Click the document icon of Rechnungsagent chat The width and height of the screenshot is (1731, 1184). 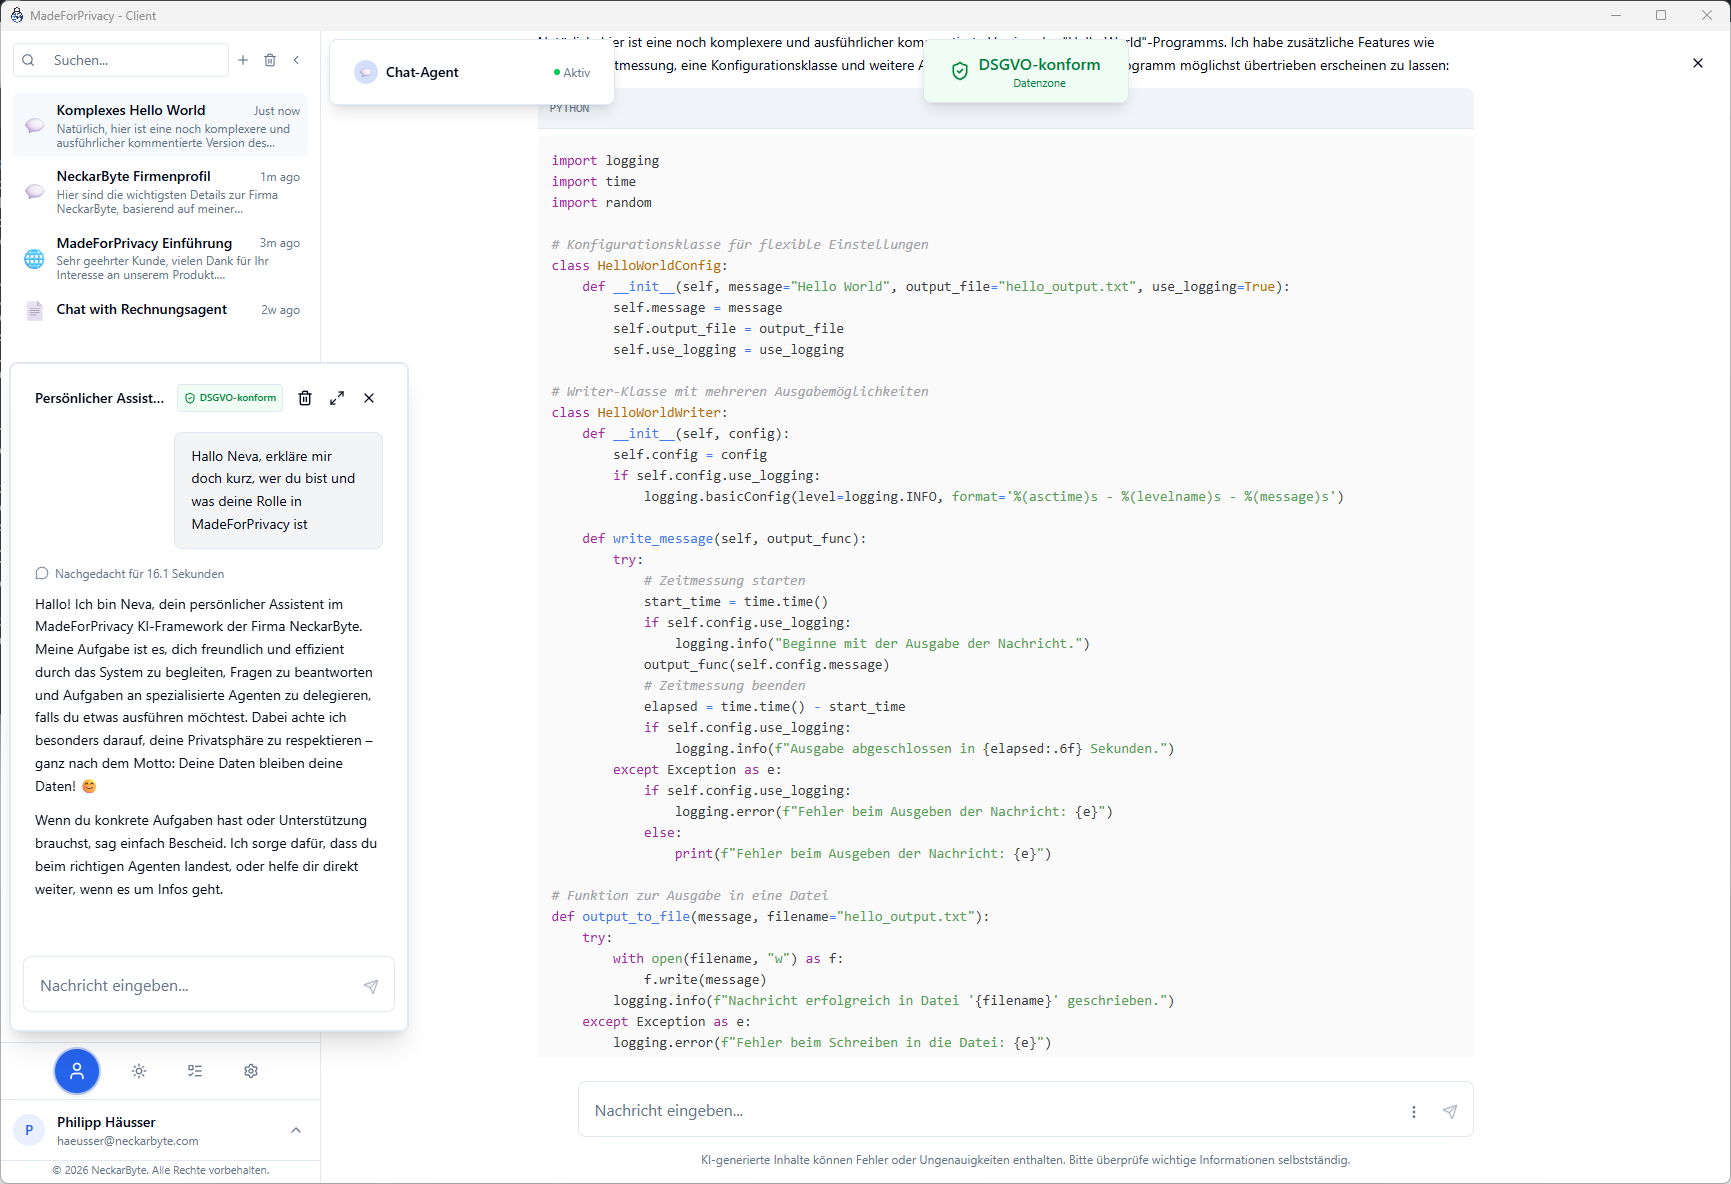tap(34, 310)
